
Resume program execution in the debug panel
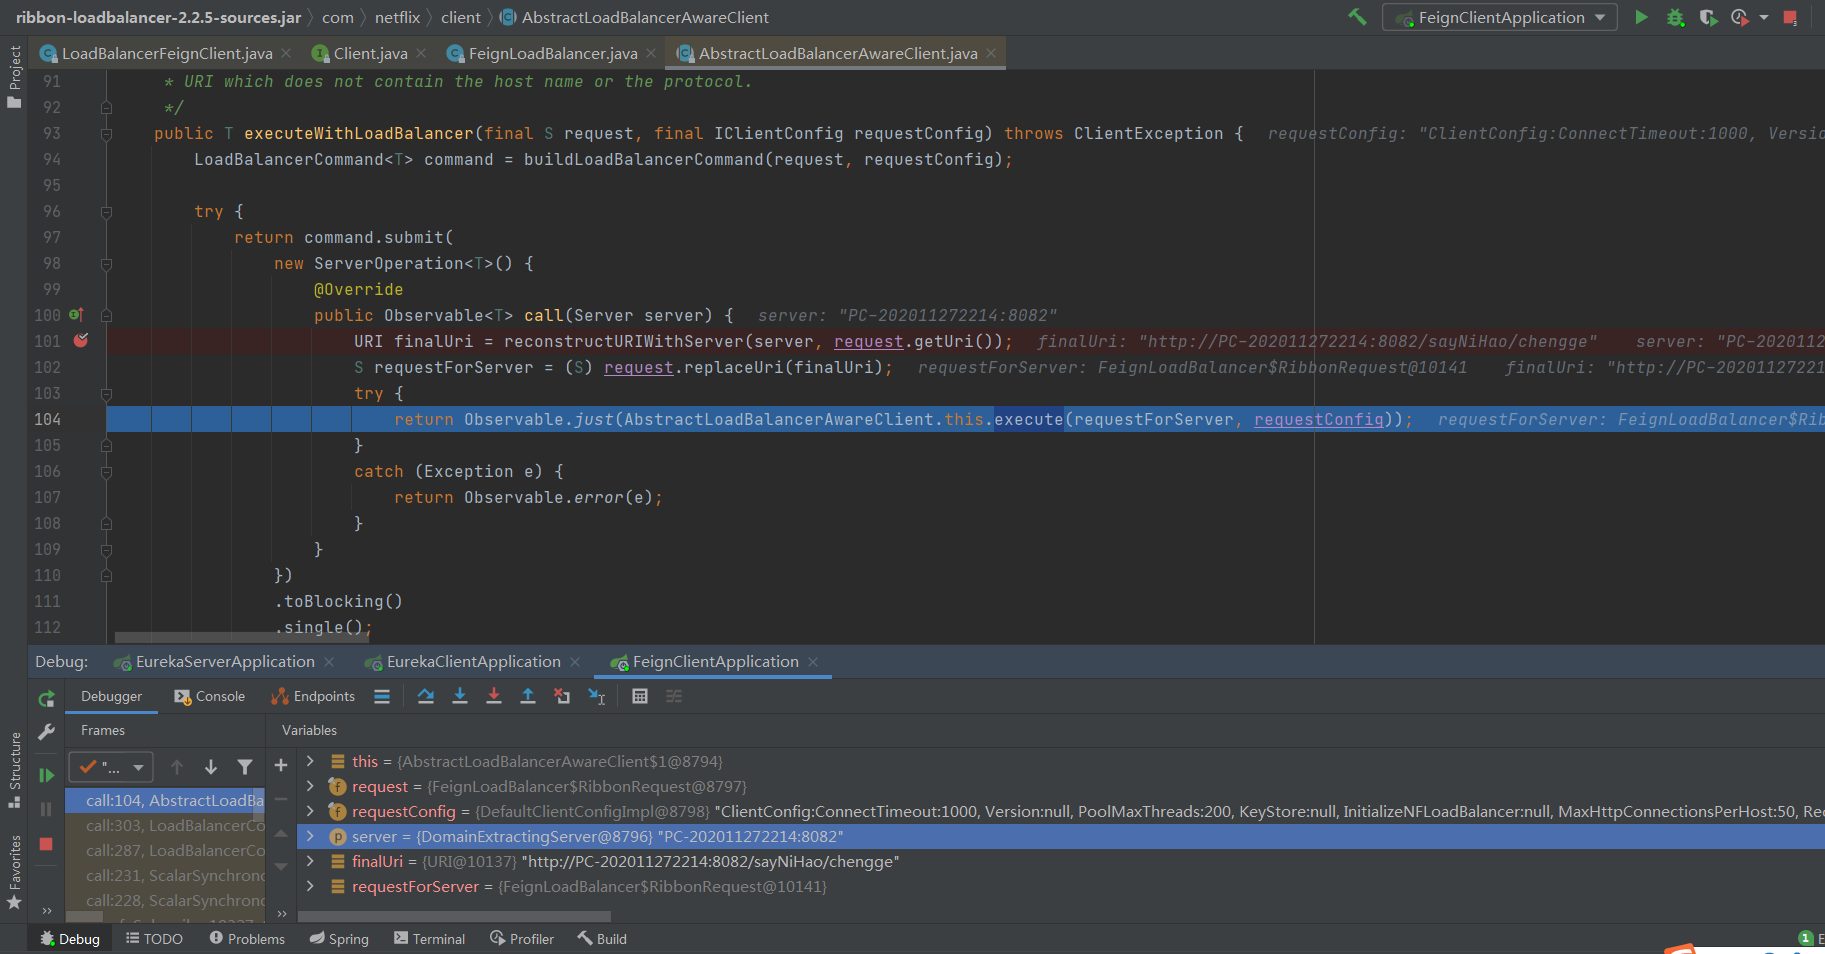tap(46, 775)
